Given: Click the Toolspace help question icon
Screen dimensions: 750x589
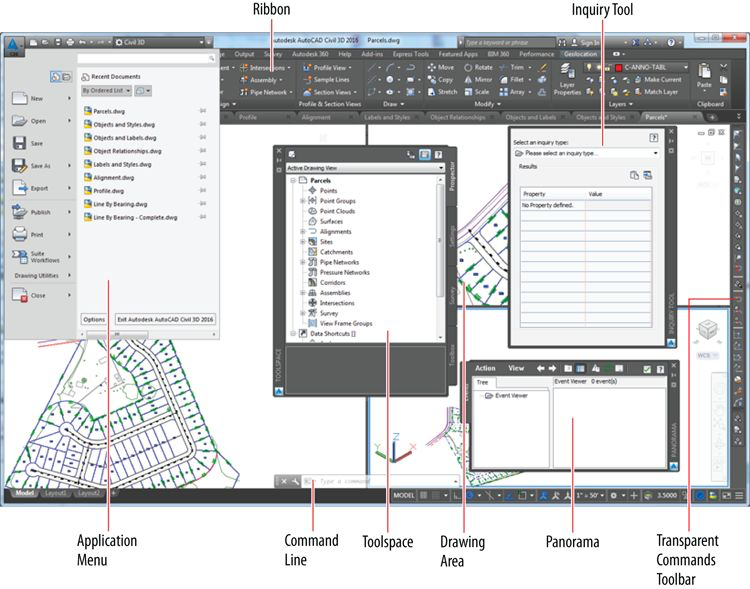Looking at the screenshot, I should pos(438,155).
